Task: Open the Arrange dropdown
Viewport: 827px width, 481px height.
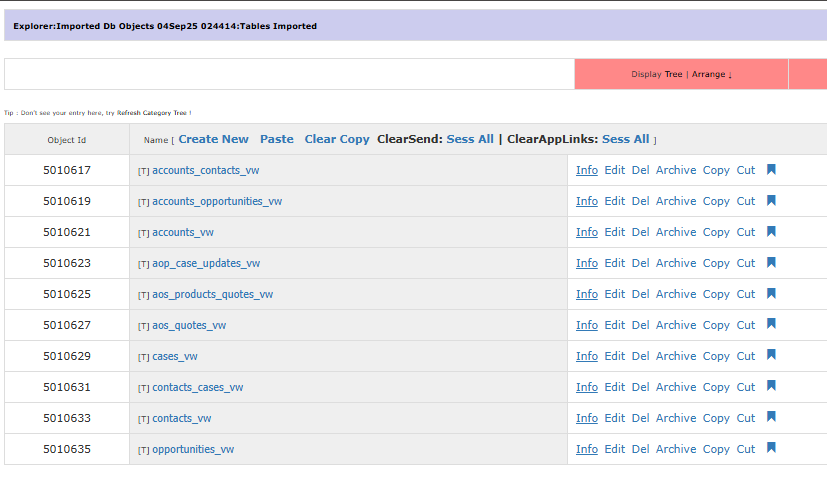Action: 711,74
